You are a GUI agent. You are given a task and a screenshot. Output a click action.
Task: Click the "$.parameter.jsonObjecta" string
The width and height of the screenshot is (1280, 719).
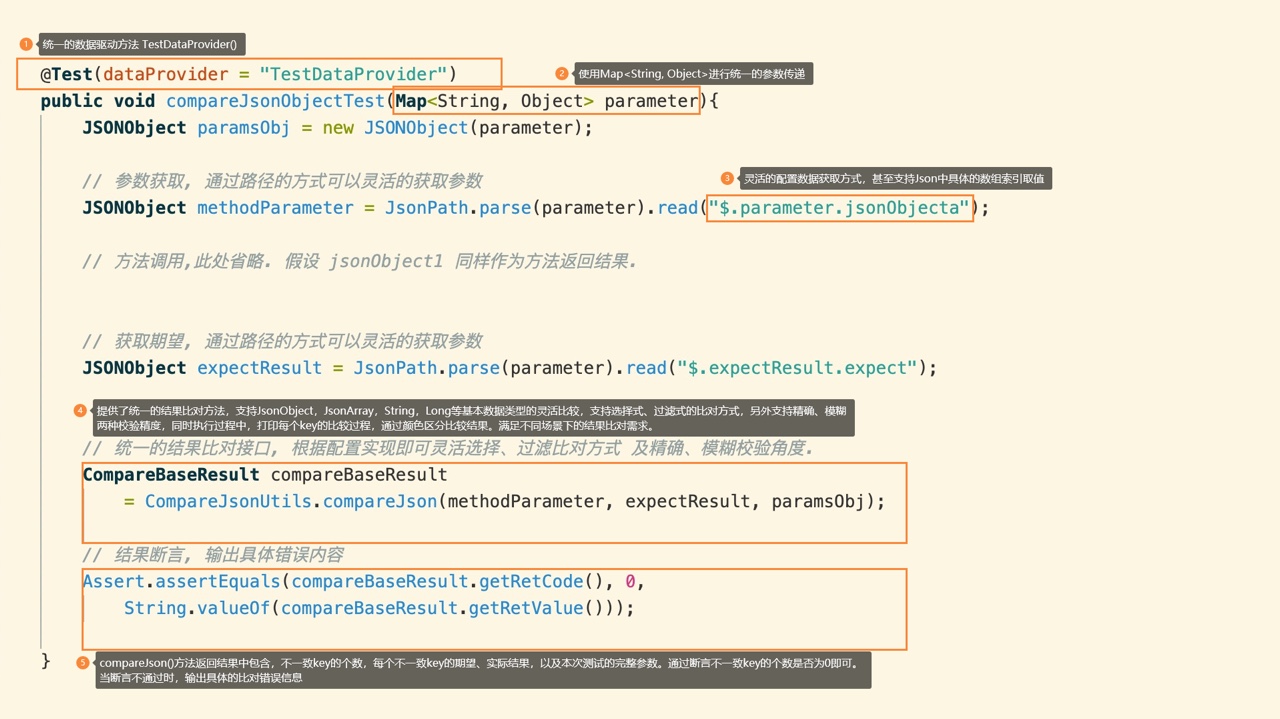(x=839, y=208)
